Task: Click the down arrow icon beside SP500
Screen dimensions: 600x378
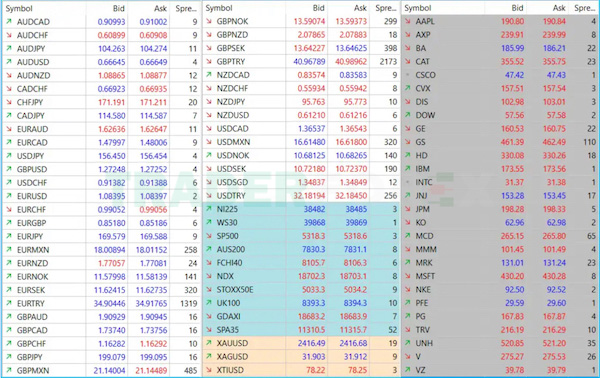Action: point(209,236)
